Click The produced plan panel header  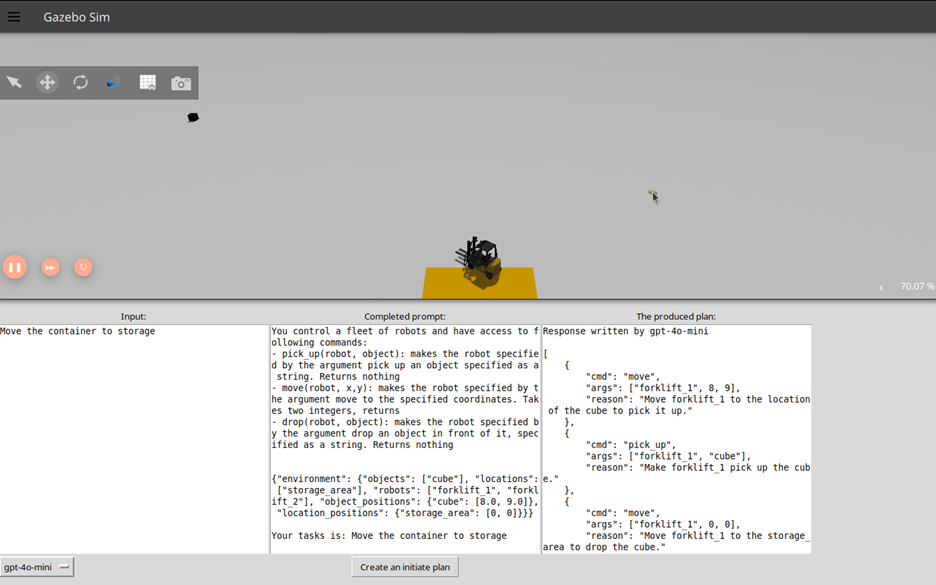(x=676, y=316)
